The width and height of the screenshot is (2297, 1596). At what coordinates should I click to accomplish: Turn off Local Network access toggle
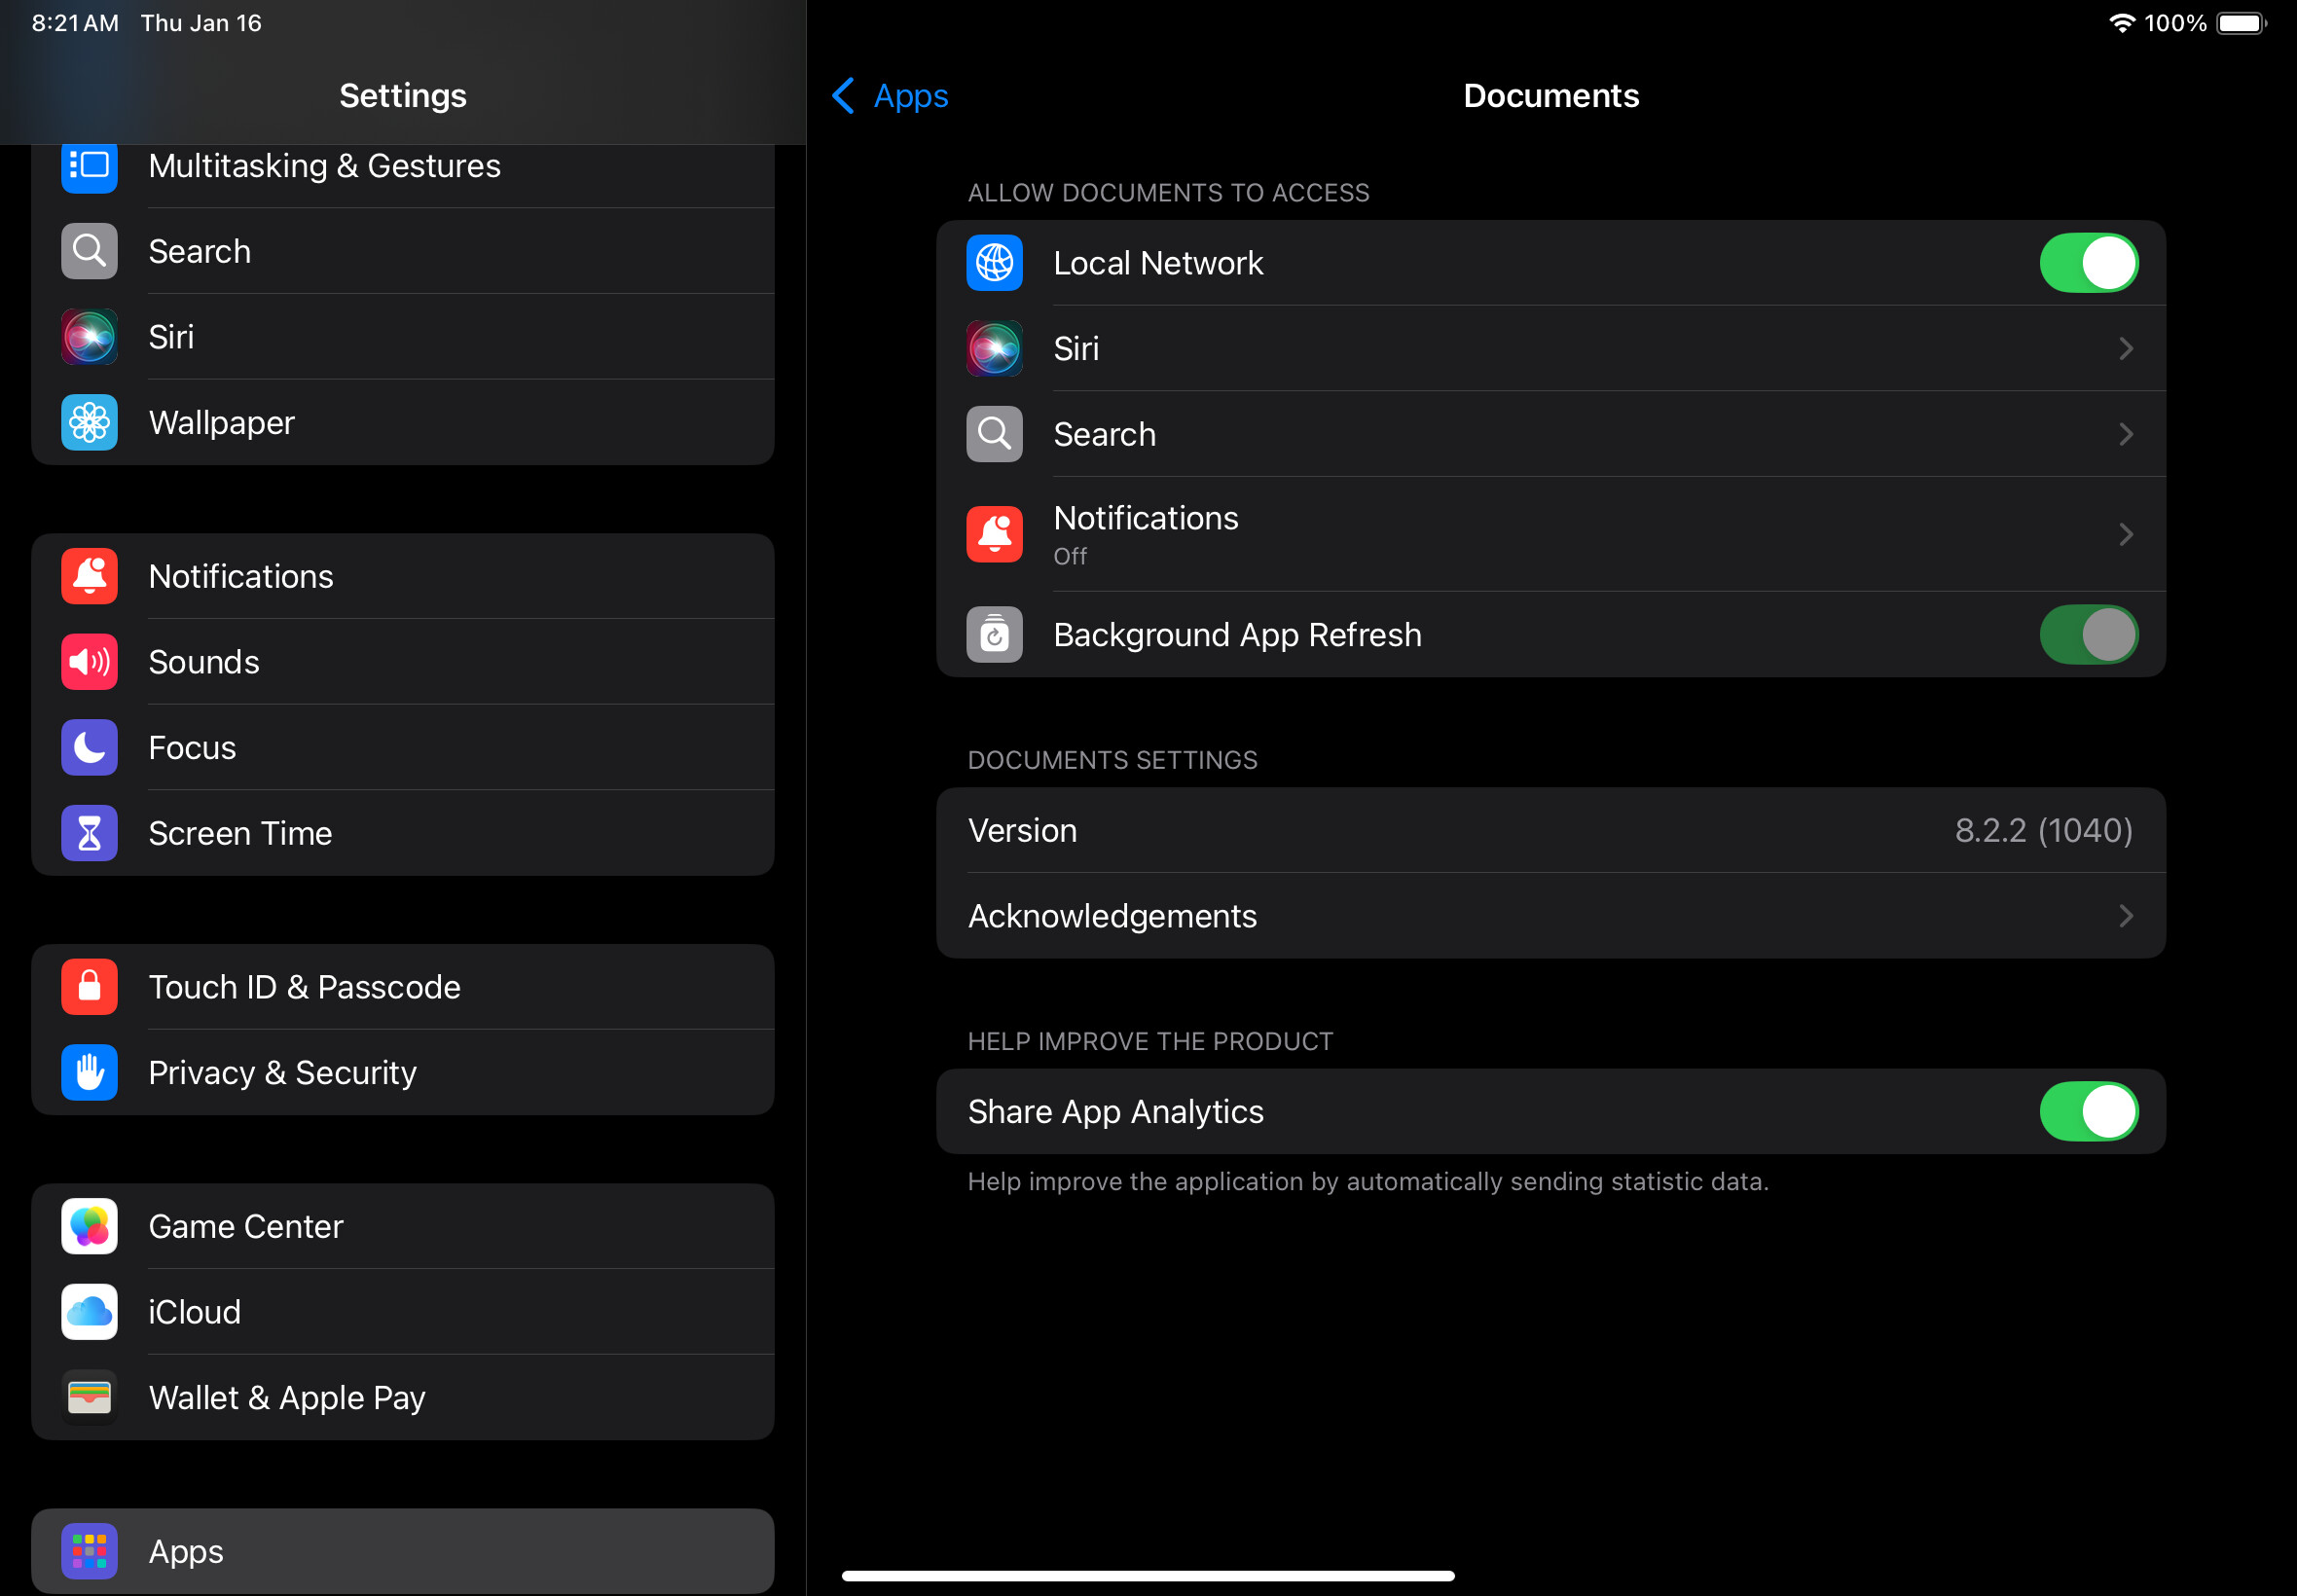2088,263
